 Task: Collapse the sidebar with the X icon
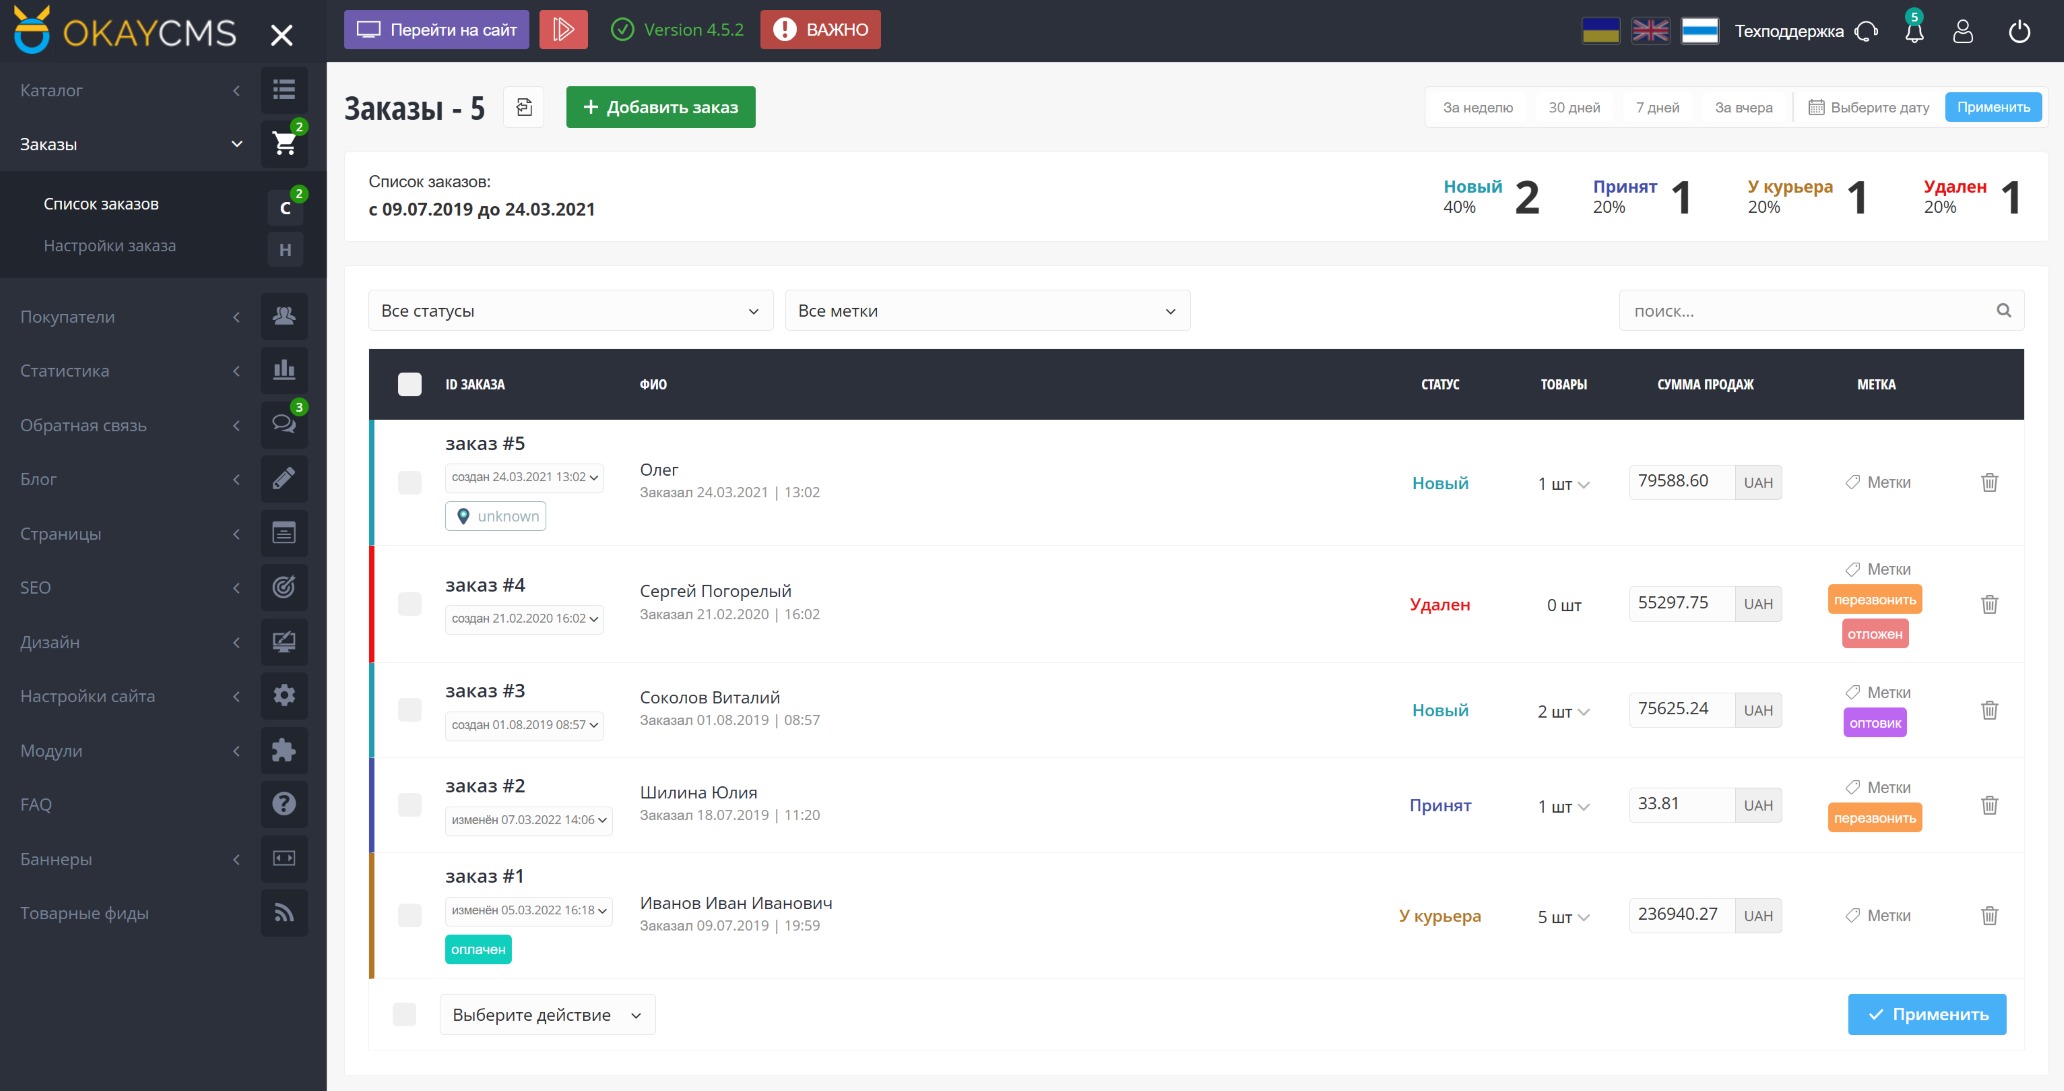point(282,35)
